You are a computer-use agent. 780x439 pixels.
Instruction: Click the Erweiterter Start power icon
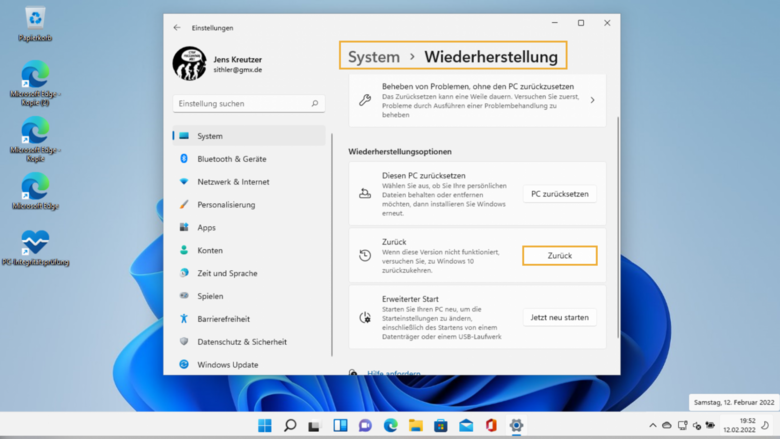(x=365, y=317)
